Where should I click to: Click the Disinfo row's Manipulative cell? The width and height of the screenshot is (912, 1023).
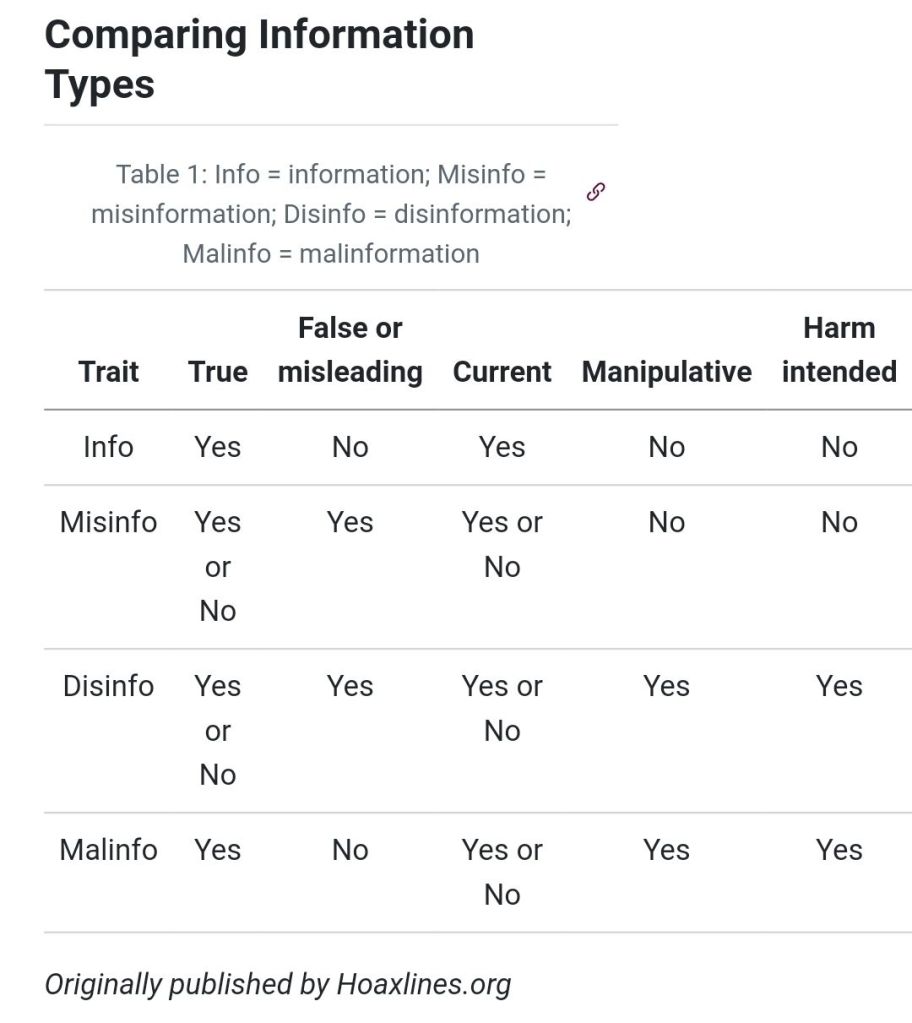click(666, 686)
